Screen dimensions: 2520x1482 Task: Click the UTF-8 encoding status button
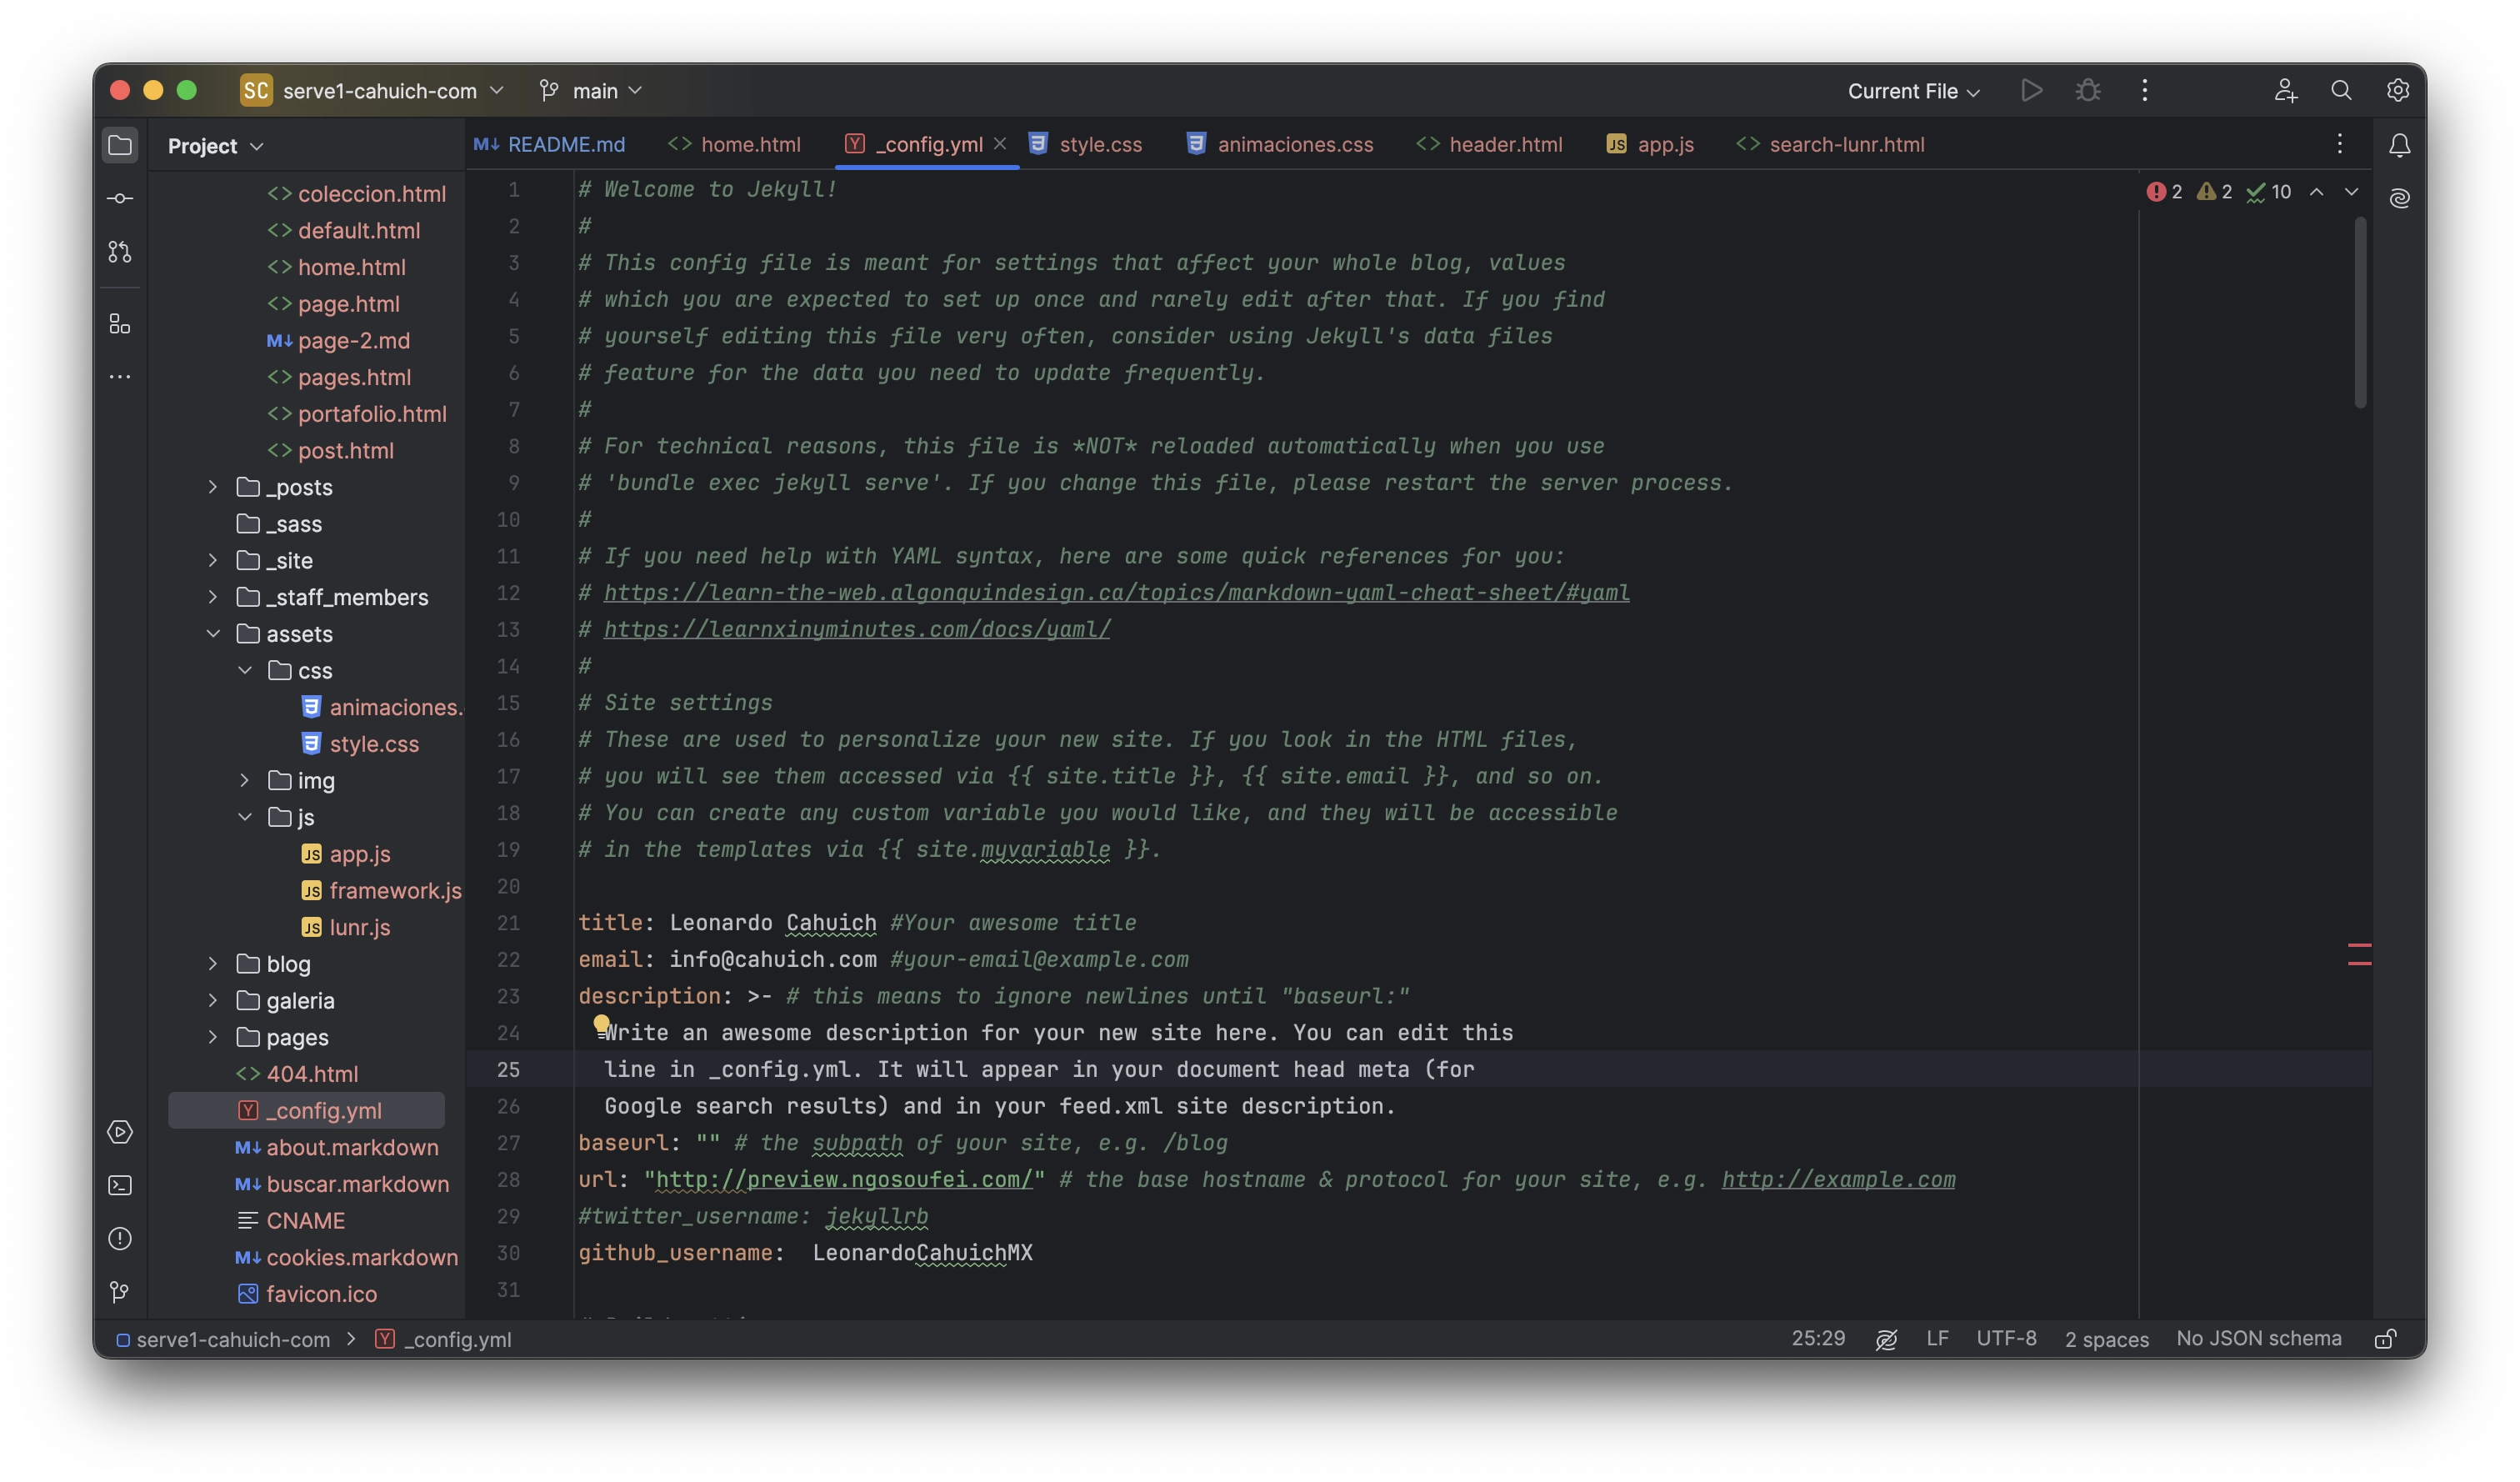coord(2005,1338)
